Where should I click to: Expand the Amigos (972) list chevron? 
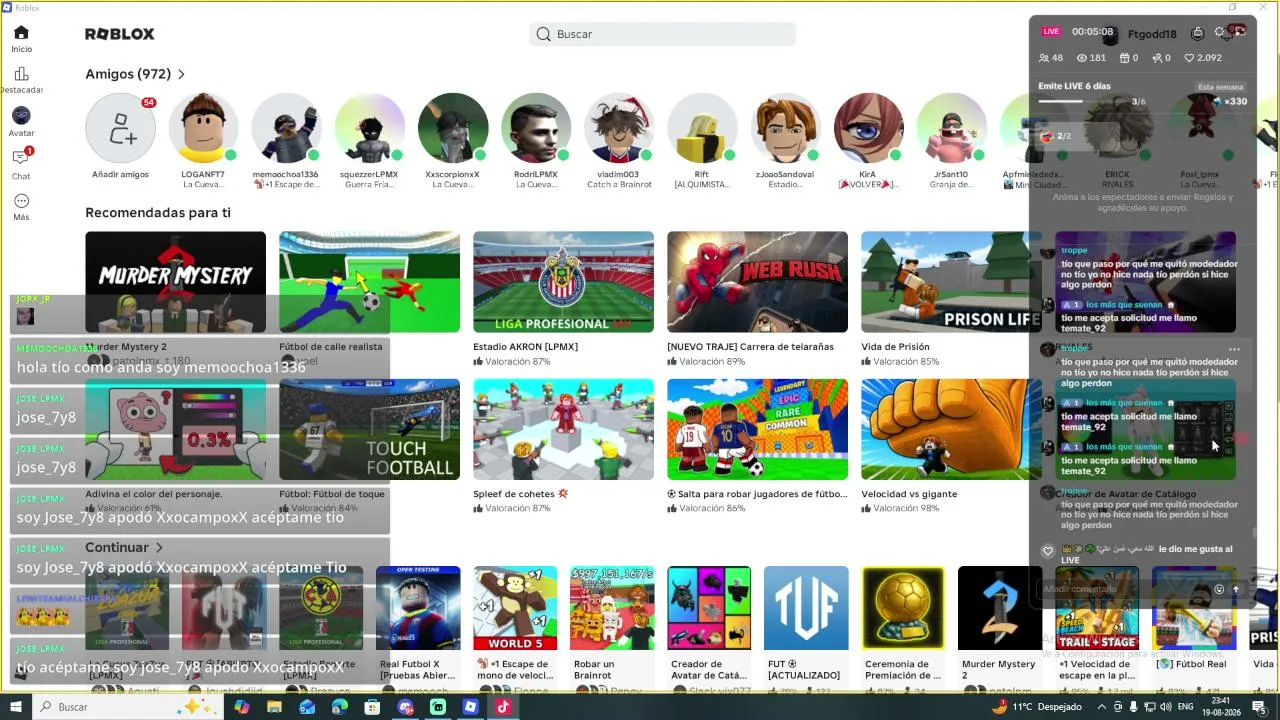coord(181,74)
